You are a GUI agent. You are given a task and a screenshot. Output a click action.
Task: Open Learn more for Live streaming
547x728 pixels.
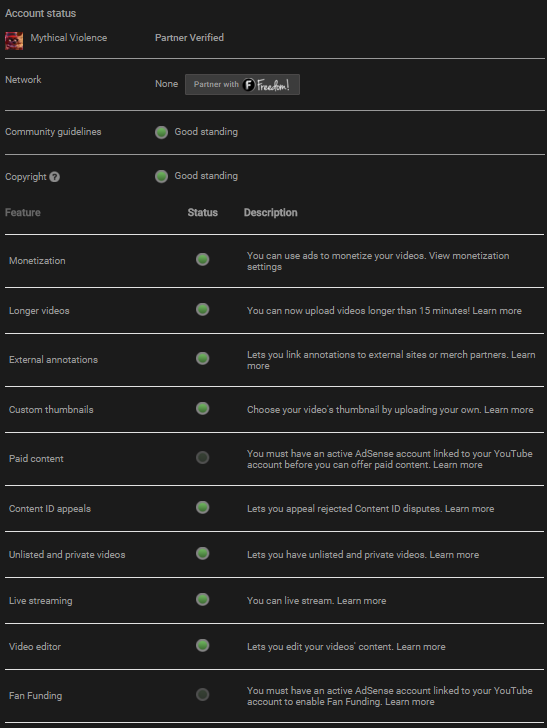tap(361, 600)
